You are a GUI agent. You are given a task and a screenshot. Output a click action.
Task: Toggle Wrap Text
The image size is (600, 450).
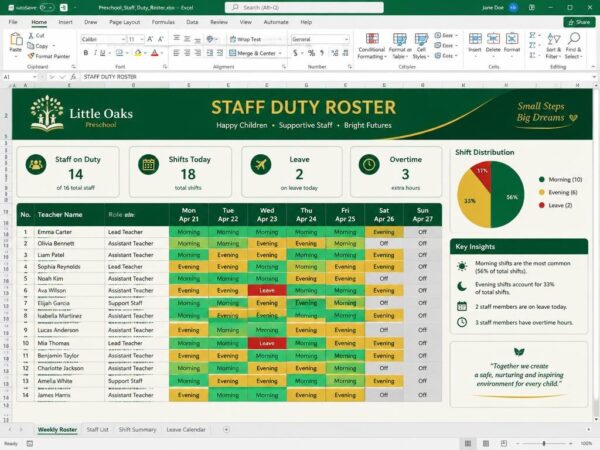tap(245, 39)
